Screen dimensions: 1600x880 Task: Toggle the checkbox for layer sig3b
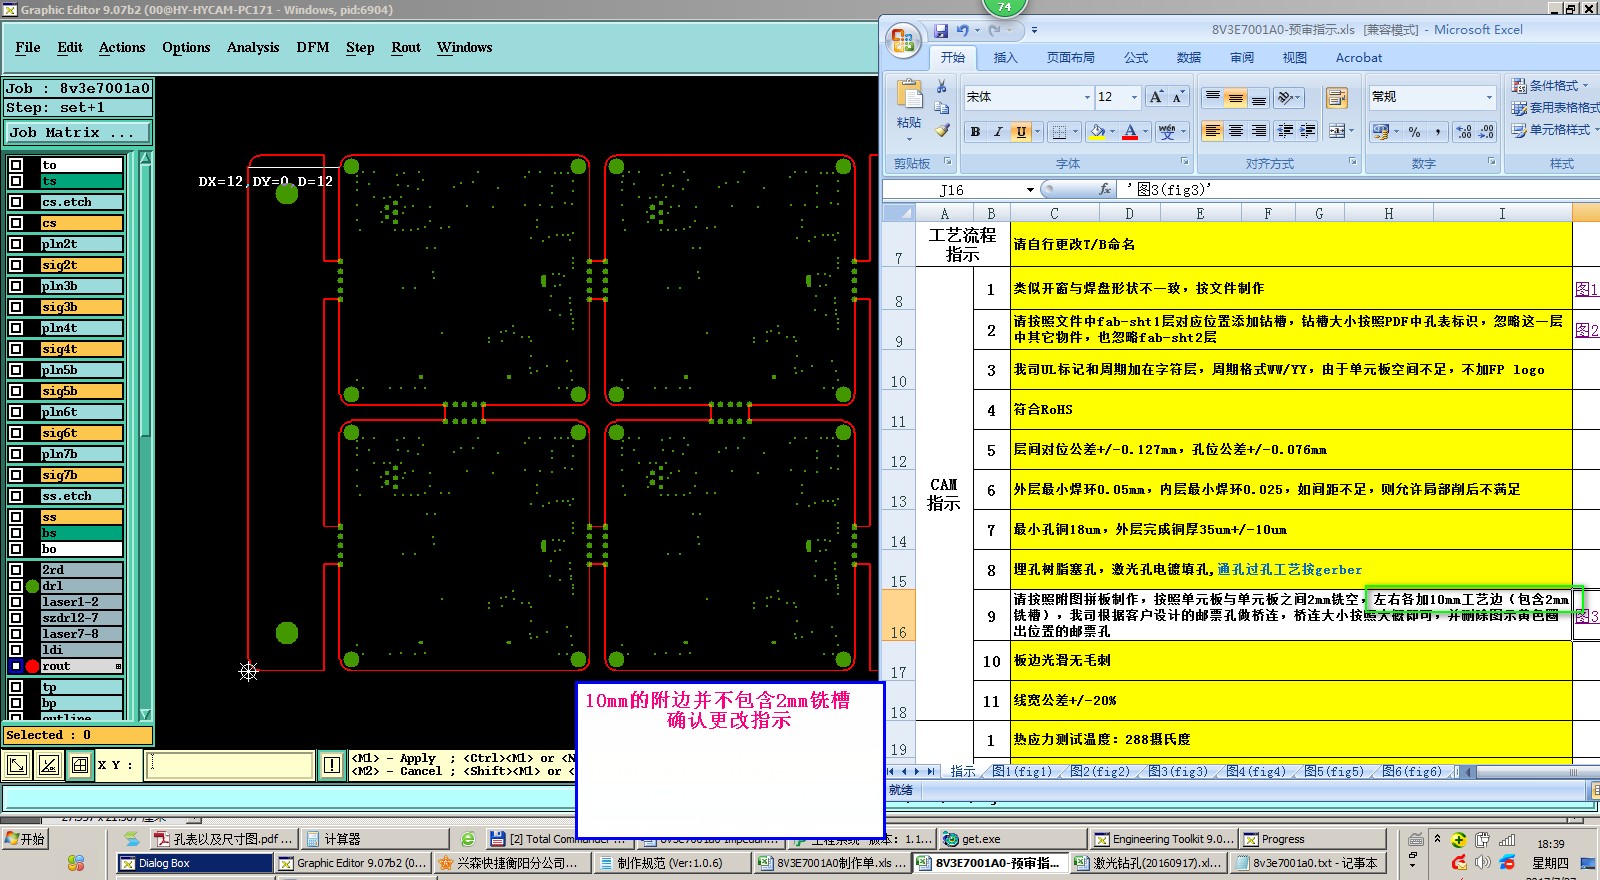pos(16,307)
